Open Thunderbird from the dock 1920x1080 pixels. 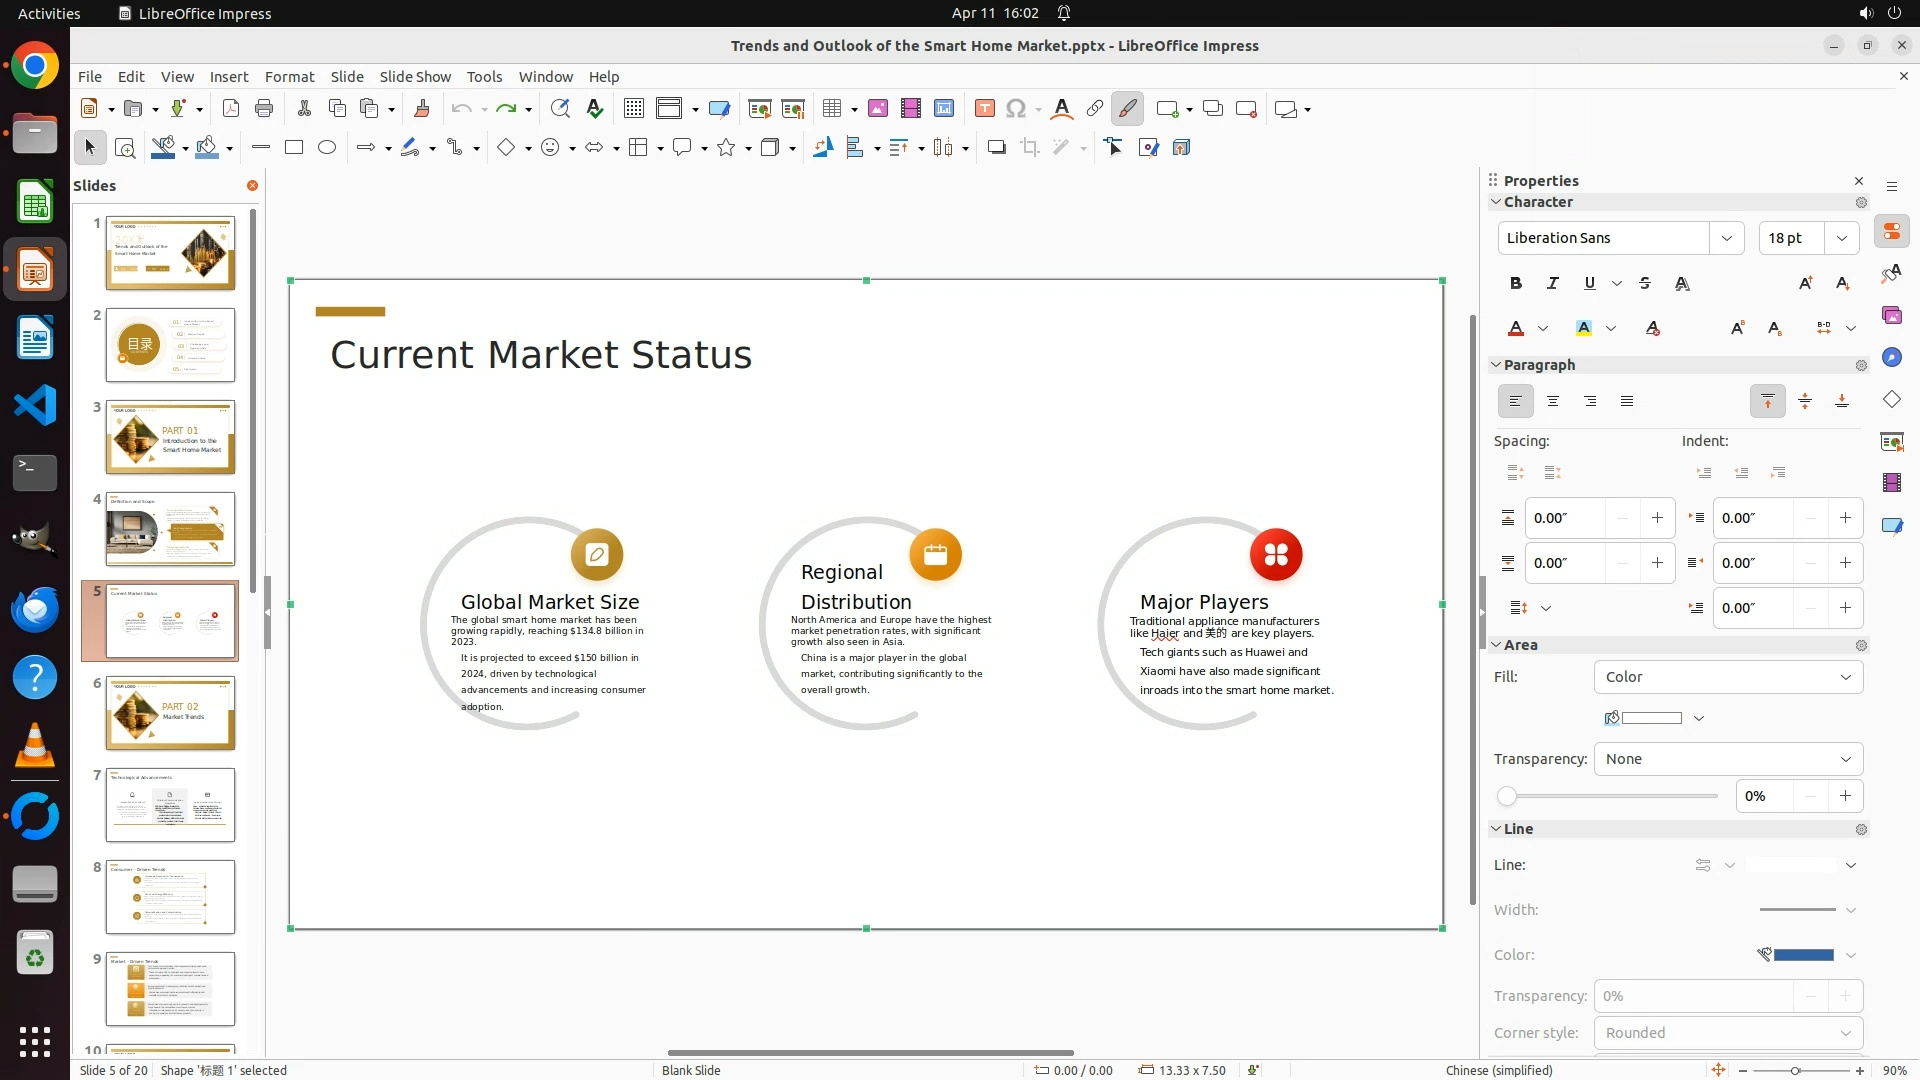[35, 609]
